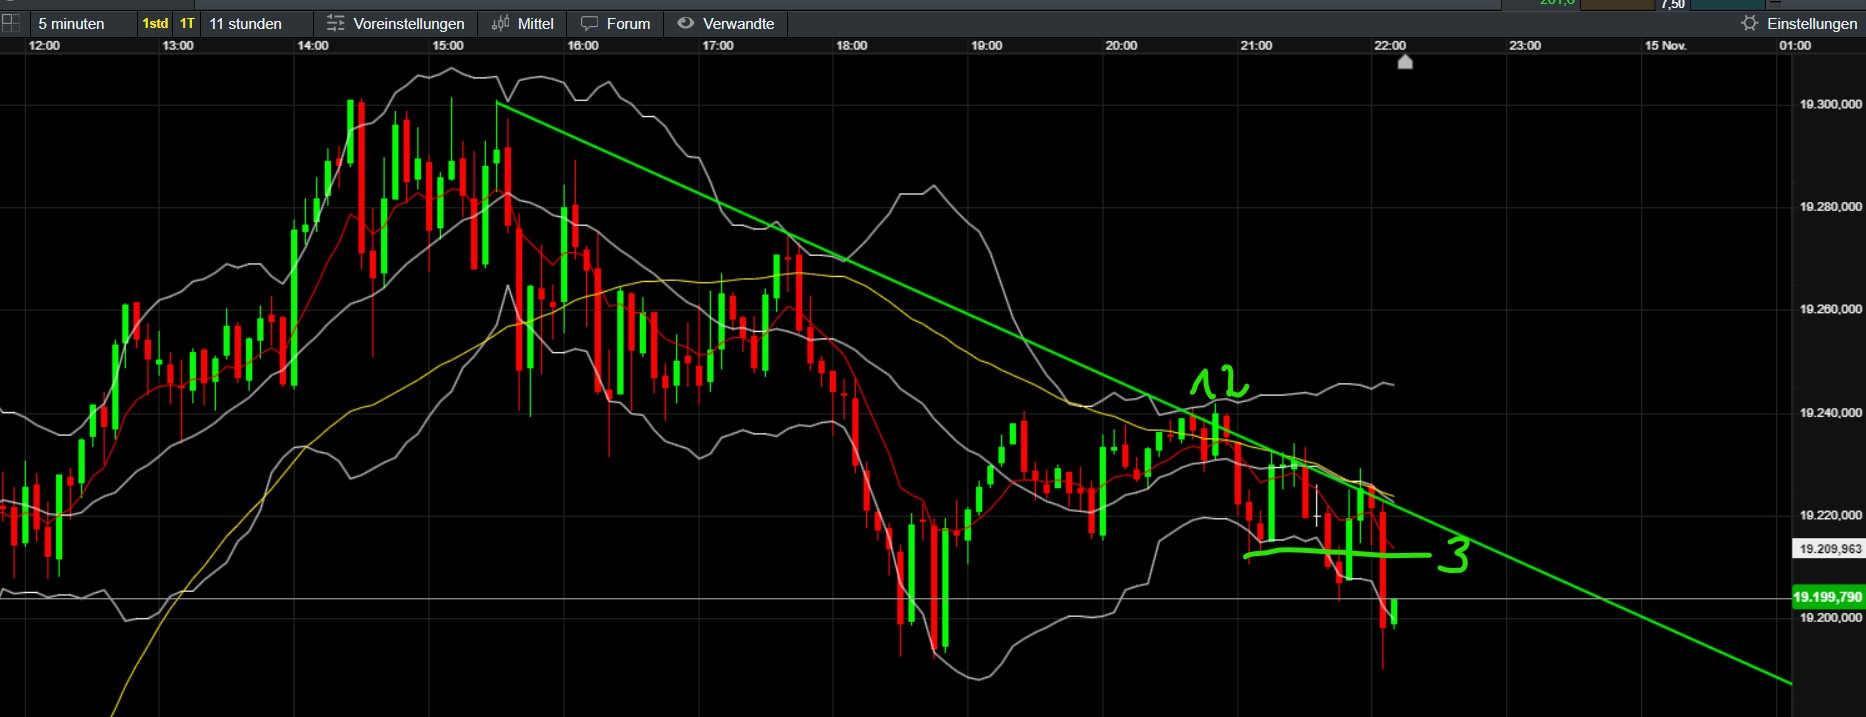Click the crosshair price label 19.209,963
Viewport: 1866px width, 717px height.
pos(1827,549)
